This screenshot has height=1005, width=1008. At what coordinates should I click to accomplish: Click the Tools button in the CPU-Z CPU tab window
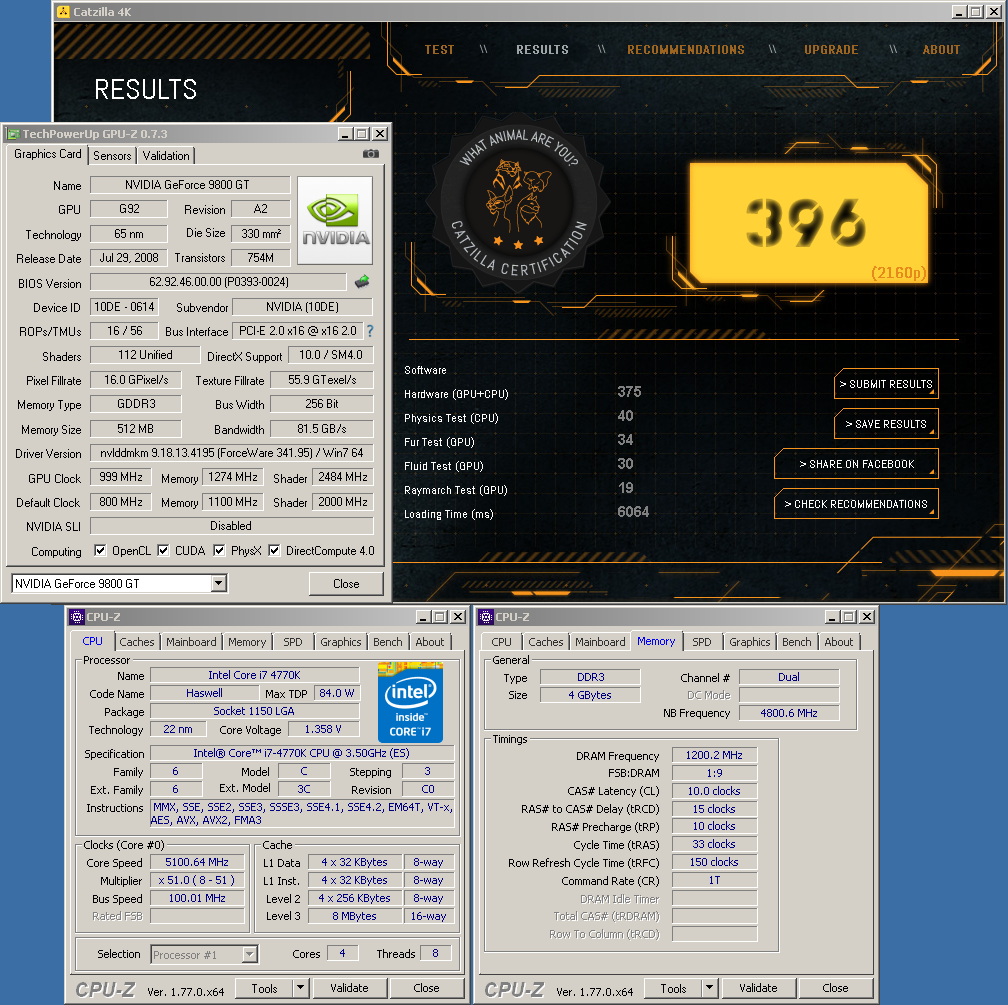[264, 988]
